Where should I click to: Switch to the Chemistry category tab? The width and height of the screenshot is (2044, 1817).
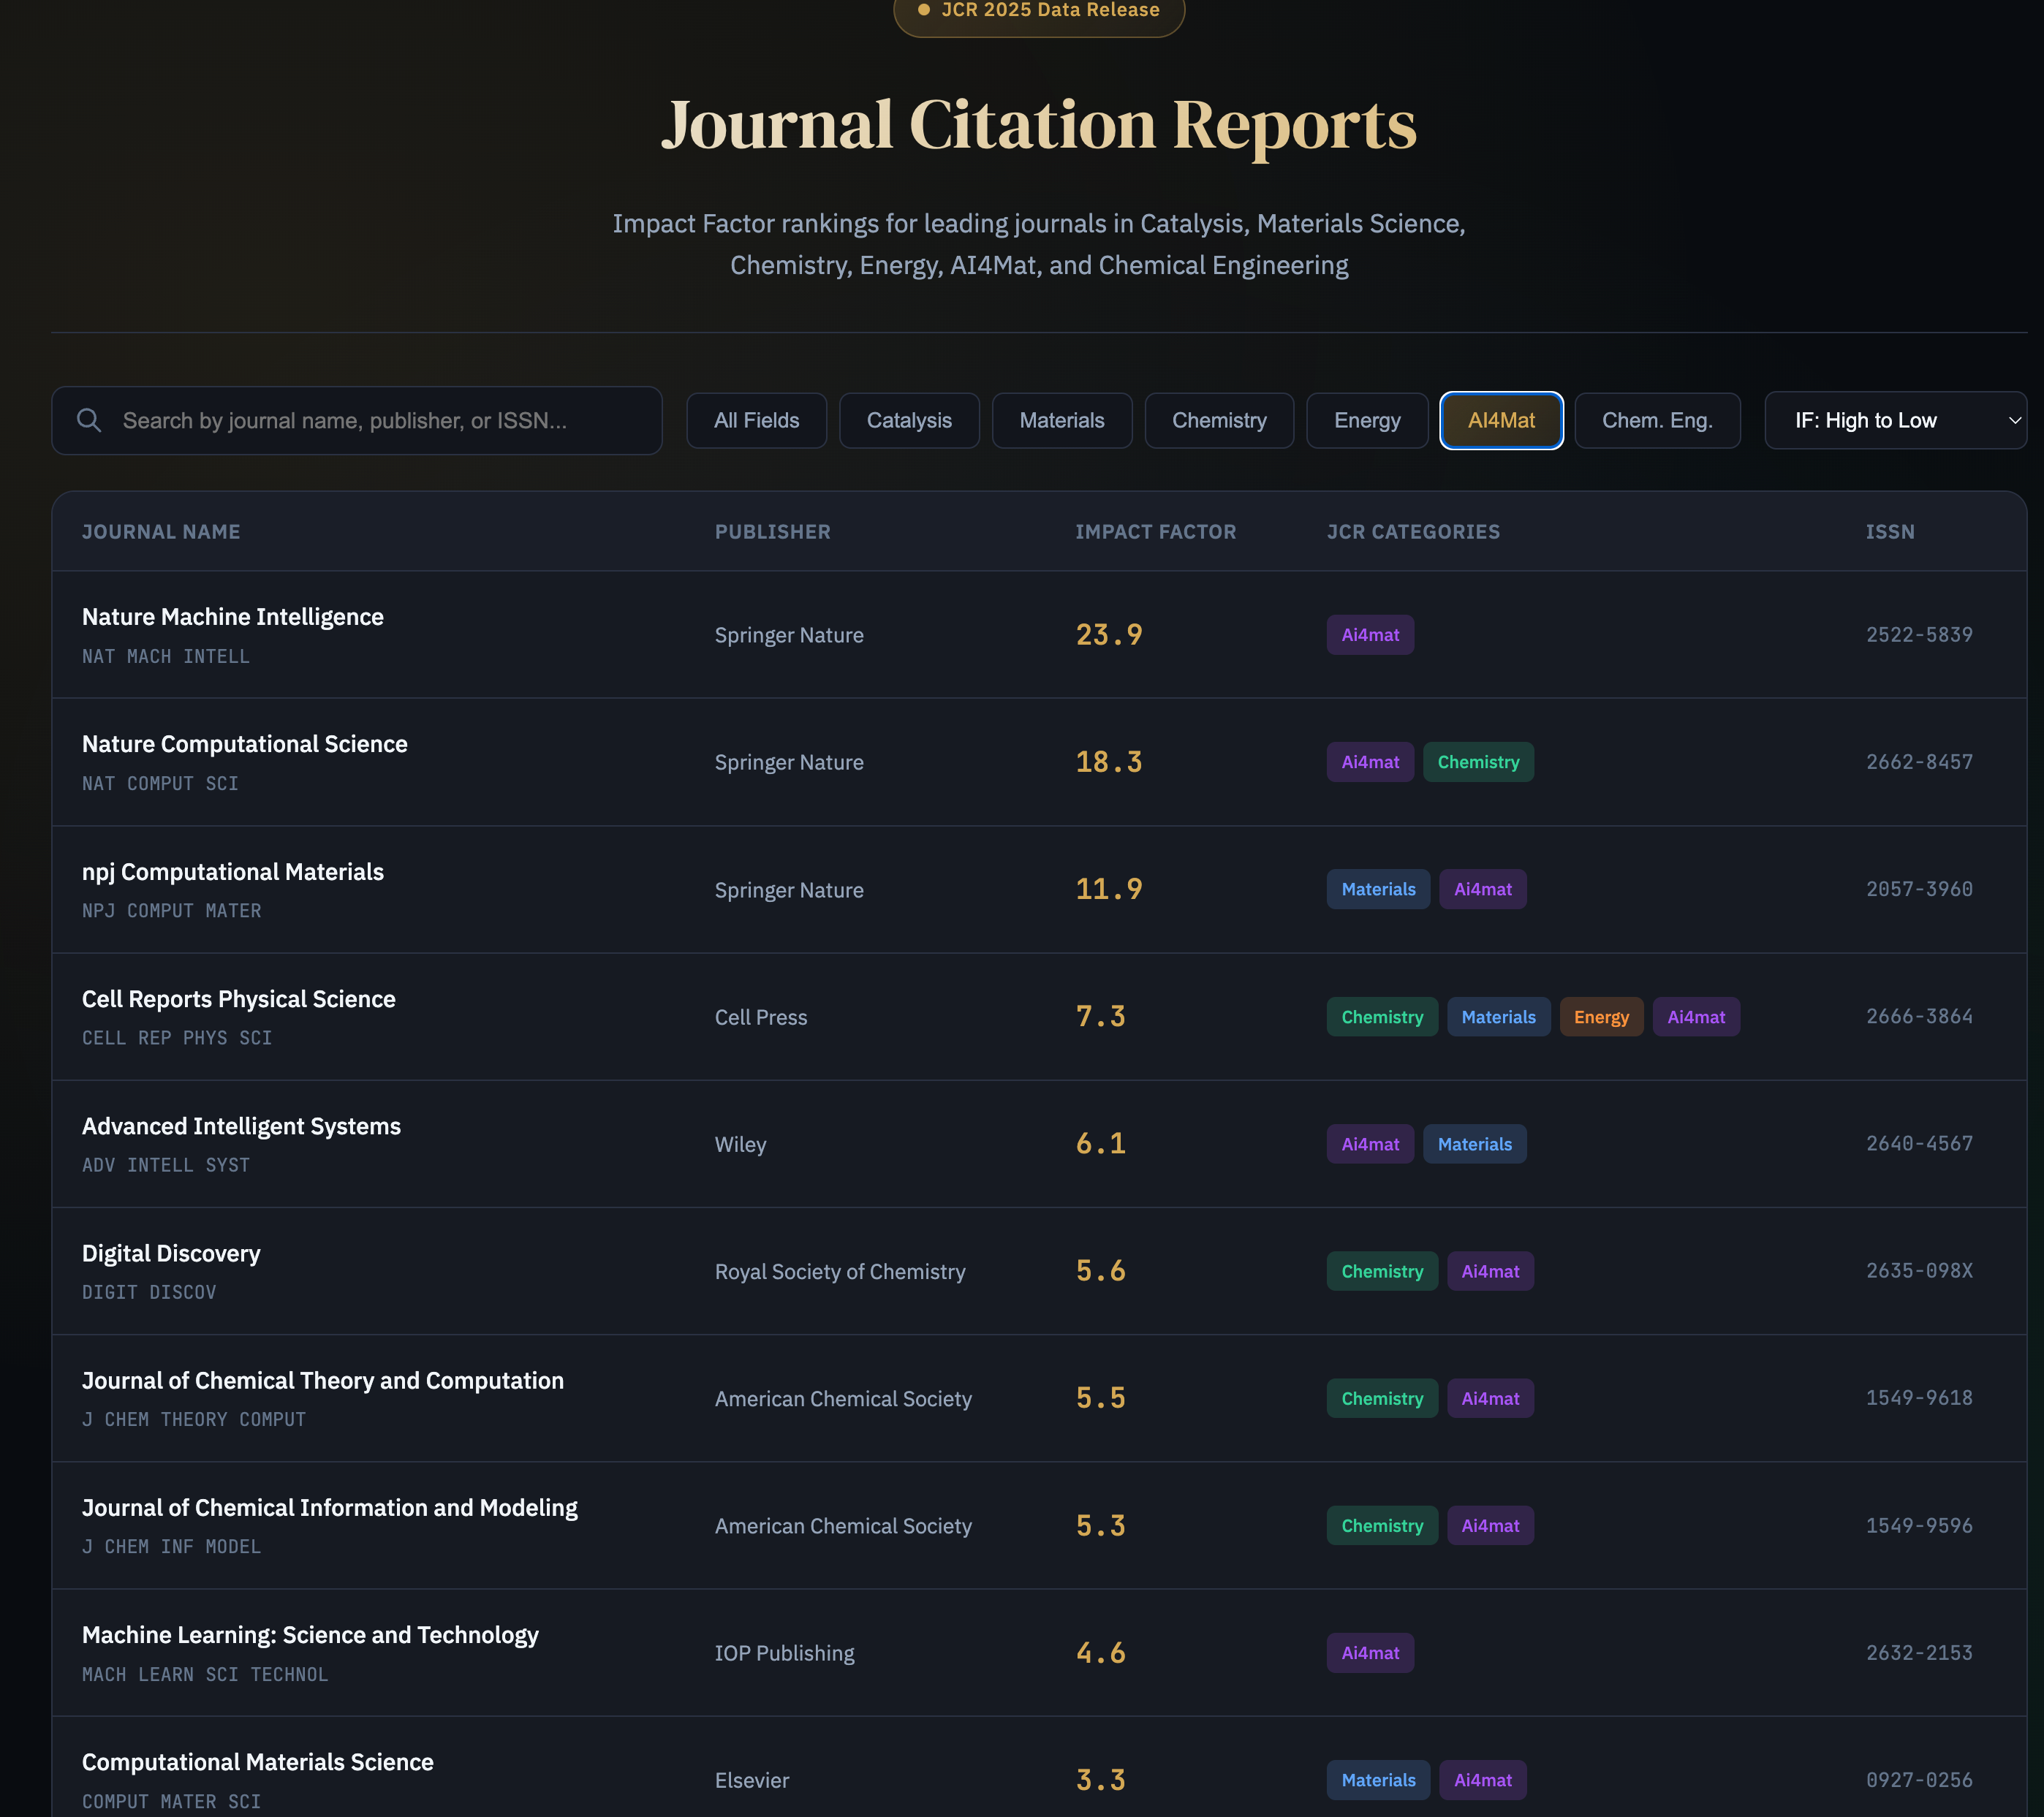click(x=1219, y=420)
